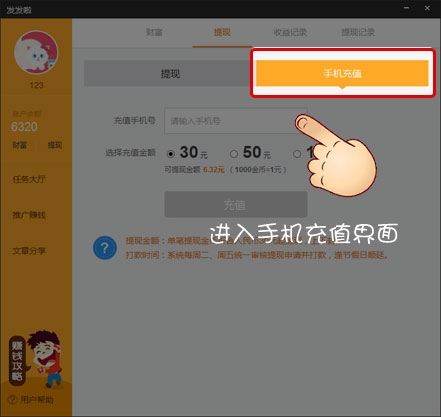Screen dimensions: 441x417
Task: Open 推广赚钱 in the sidebar
Action: pos(29,215)
